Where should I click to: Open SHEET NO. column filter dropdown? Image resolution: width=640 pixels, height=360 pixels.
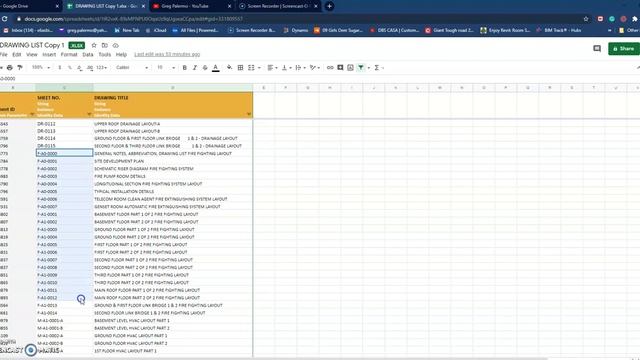(89, 115)
